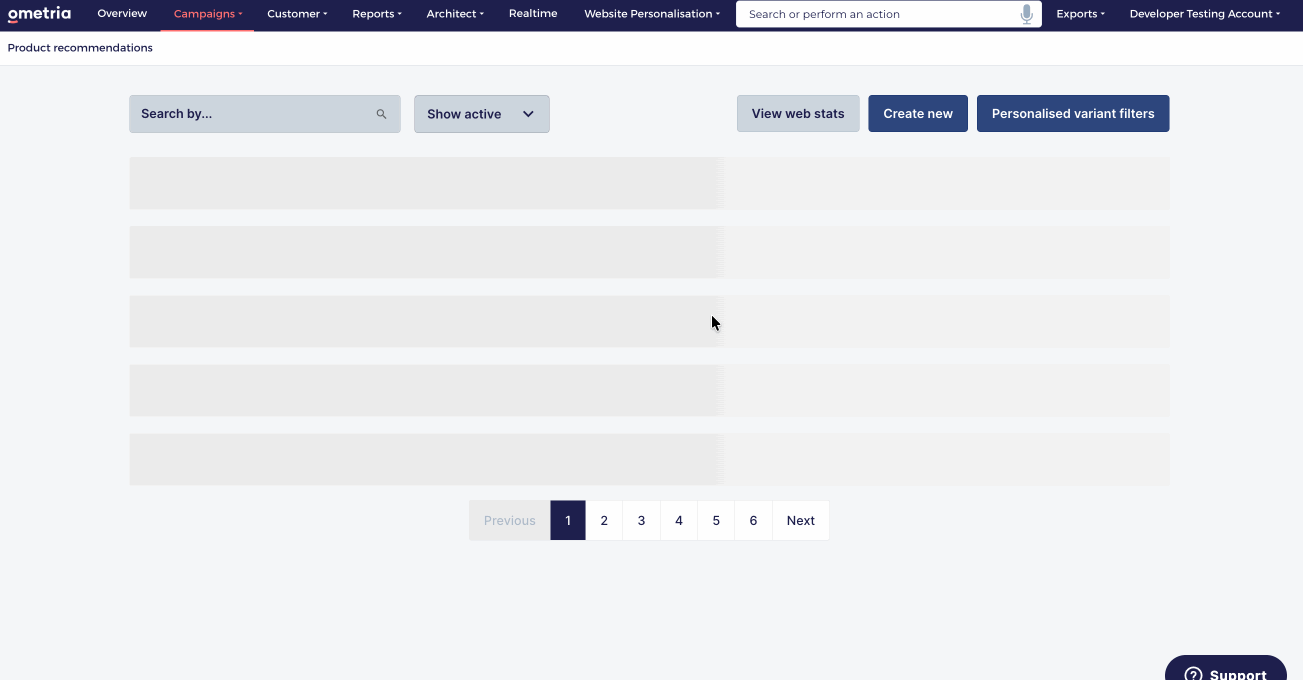Go to page 6
1303x680 pixels.
[753, 521]
